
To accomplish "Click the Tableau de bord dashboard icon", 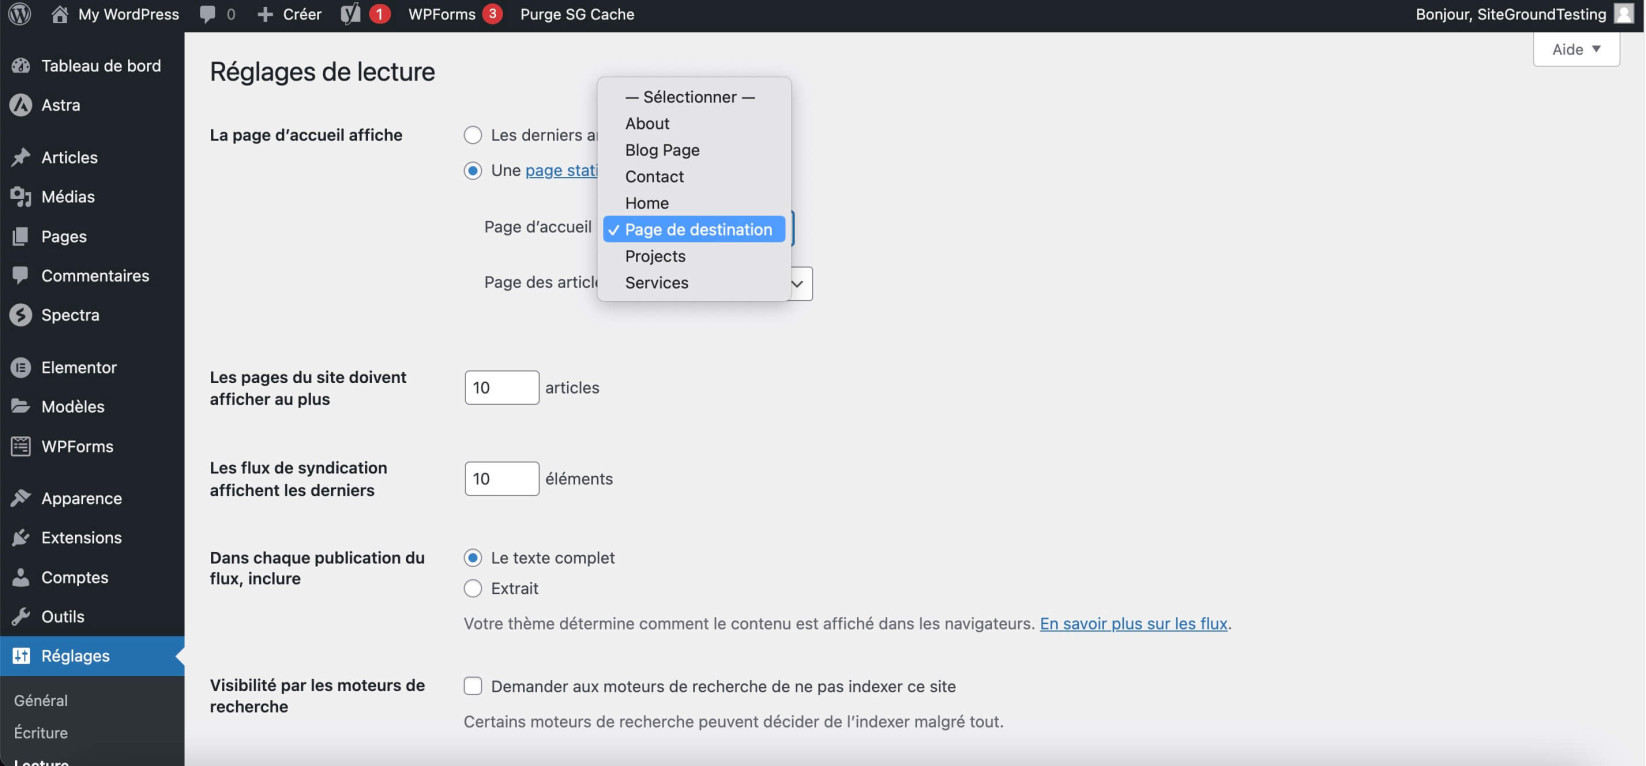I will coord(20,66).
